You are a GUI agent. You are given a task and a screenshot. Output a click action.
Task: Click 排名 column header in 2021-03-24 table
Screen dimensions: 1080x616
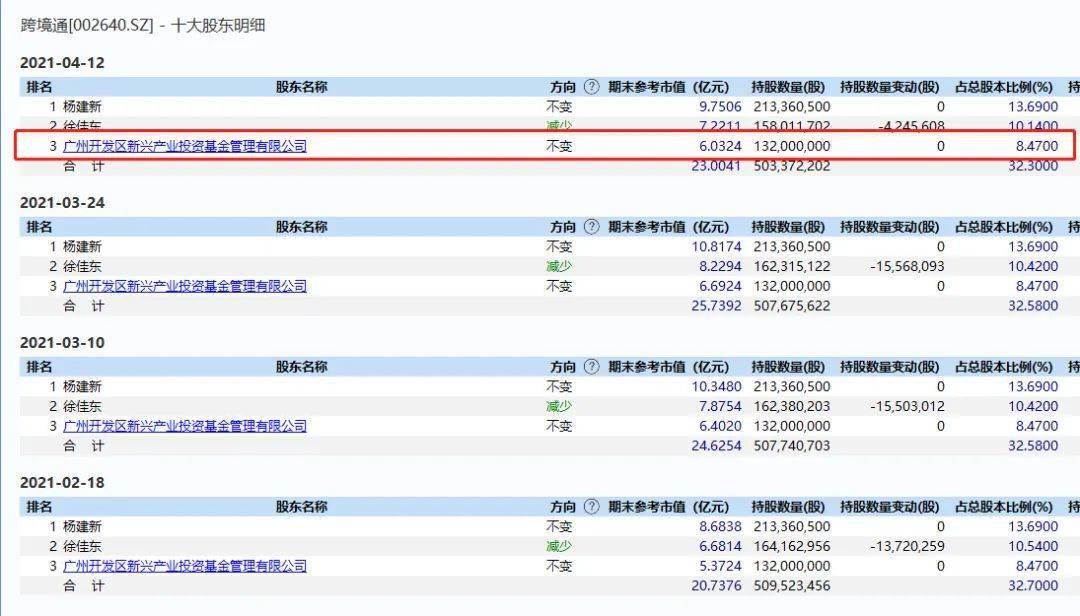coord(39,227)
